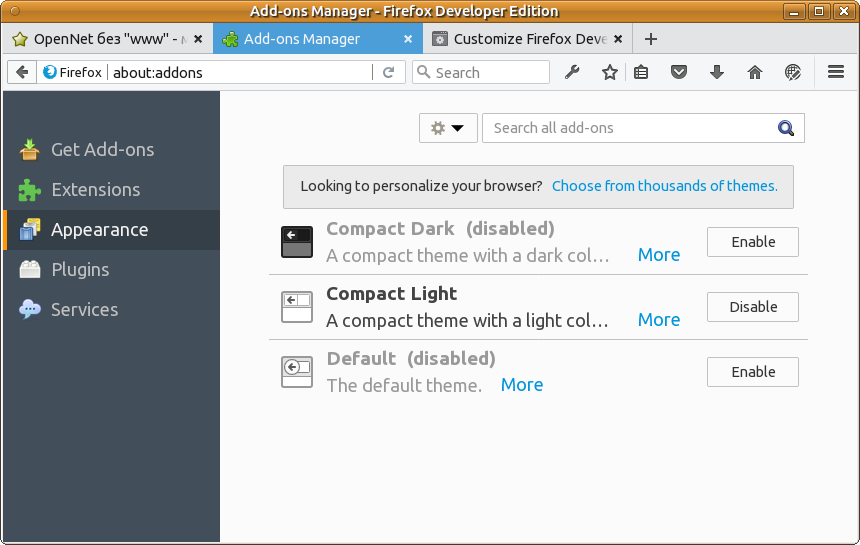Open the Choose from thousands of themes link
860x545 pixels.
tap(665, 186)
